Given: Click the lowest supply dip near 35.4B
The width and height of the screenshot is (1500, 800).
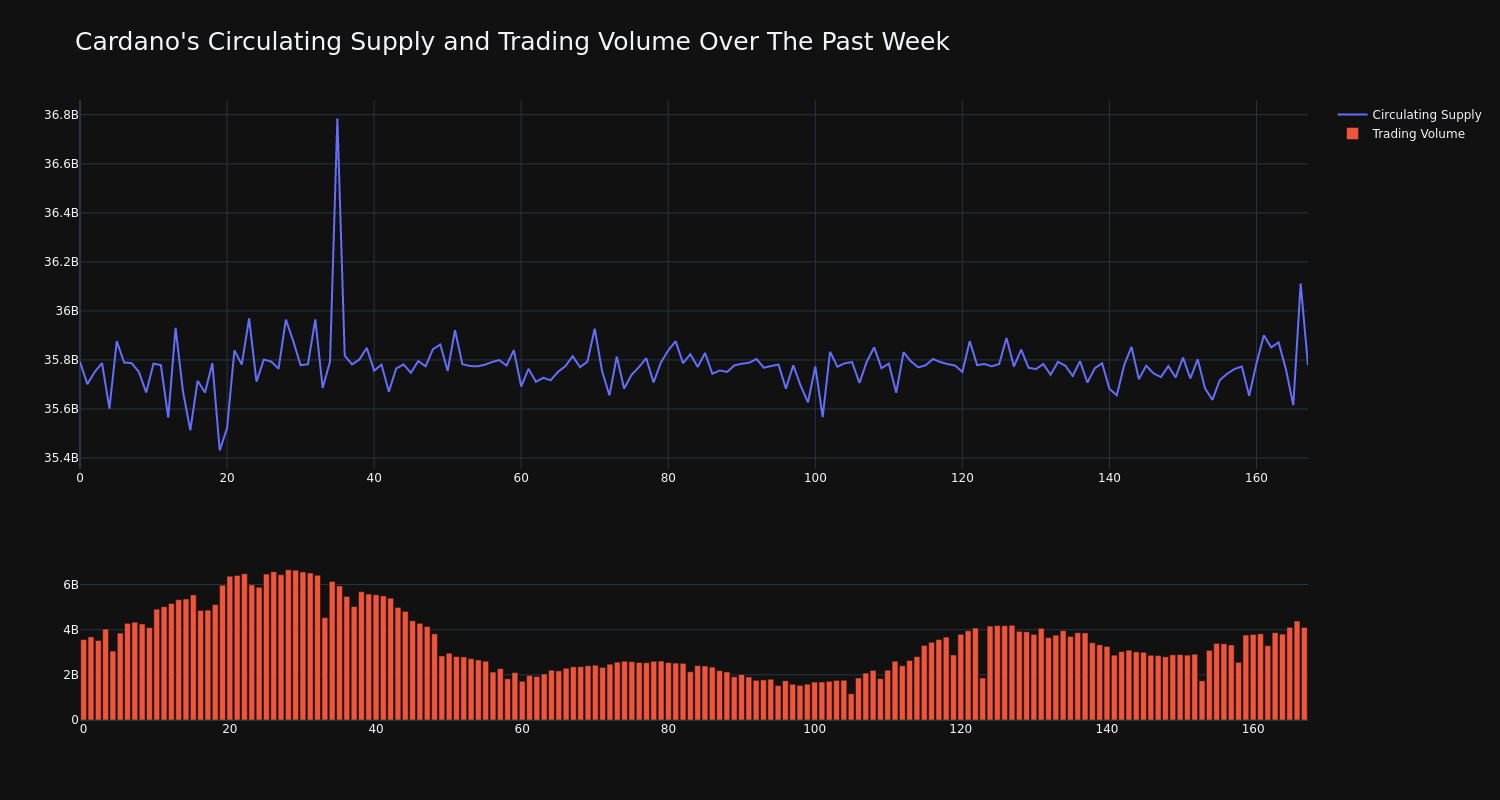Looking at the screenshot, I should pos(220,449).
